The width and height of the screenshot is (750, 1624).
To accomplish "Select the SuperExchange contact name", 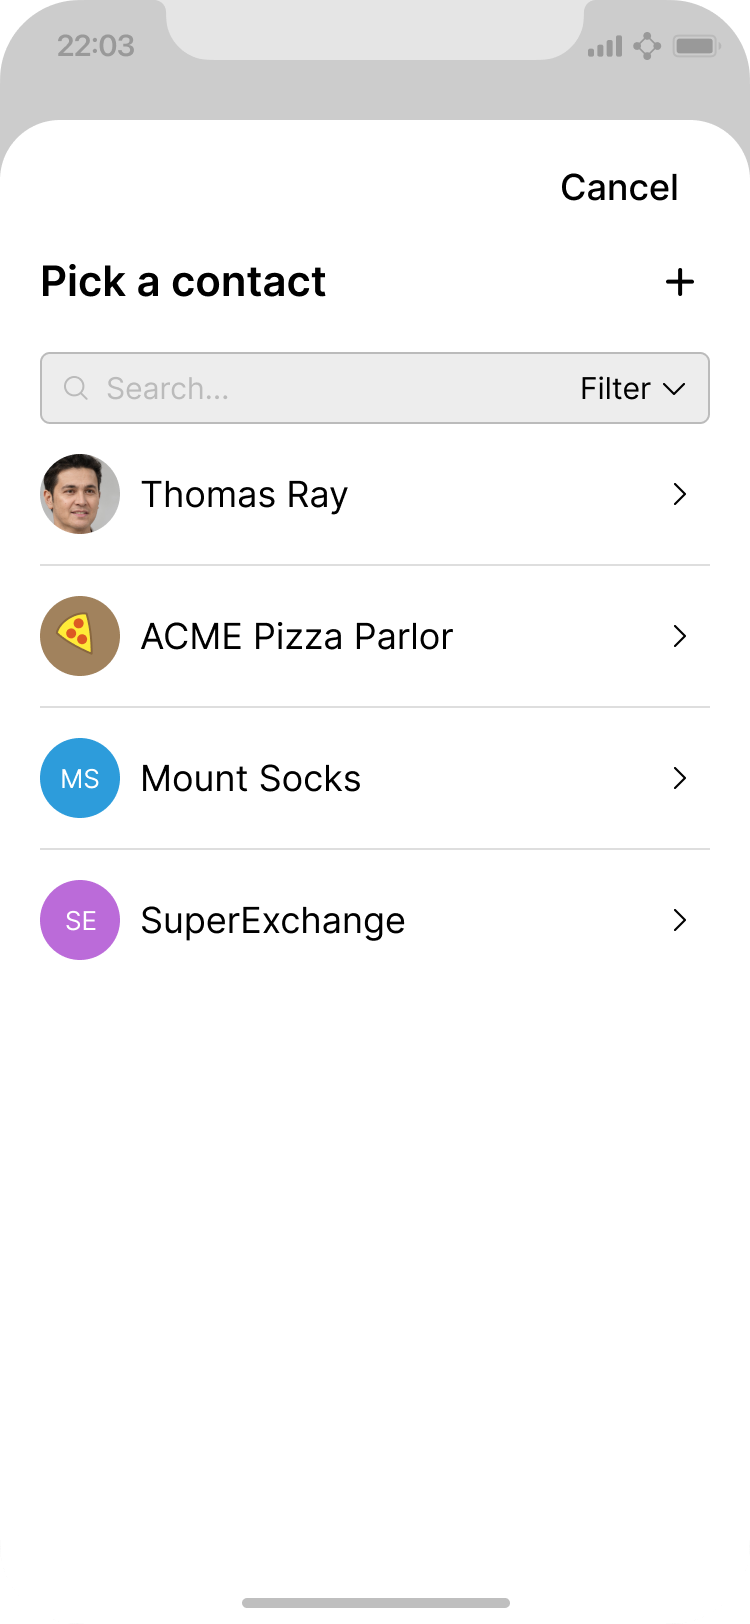I will (273, 920).
